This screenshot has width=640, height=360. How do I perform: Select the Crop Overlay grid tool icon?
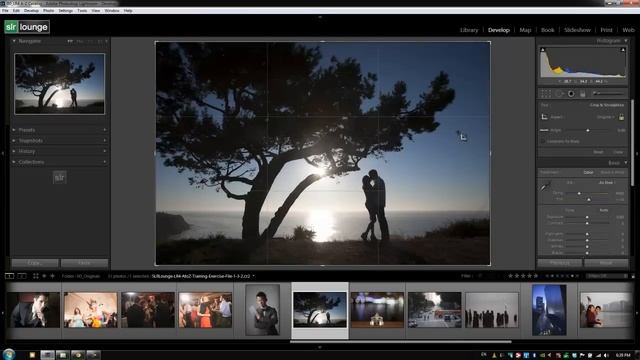545,94
